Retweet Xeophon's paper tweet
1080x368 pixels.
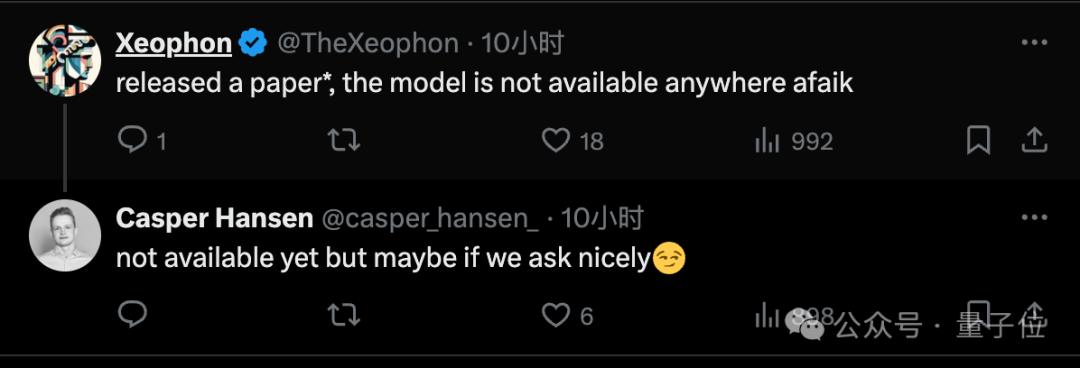(x=343, y=141)
